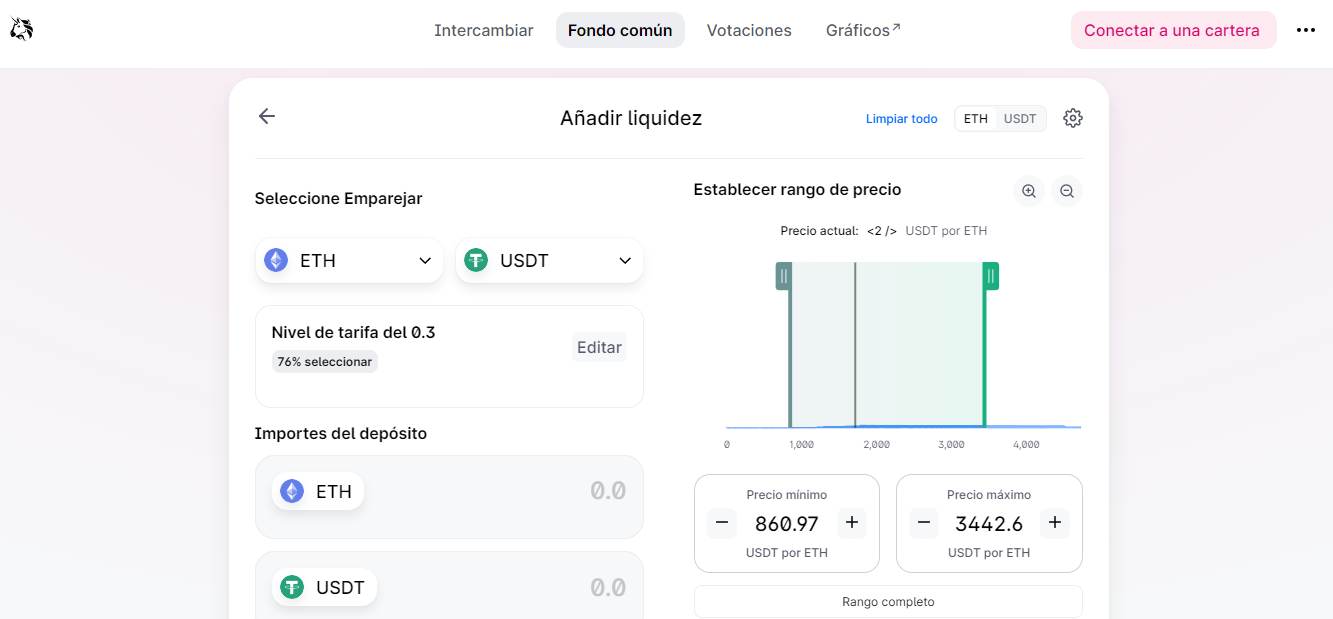
Task: Select Rango completo for the price range
Action: coord(888,601)
